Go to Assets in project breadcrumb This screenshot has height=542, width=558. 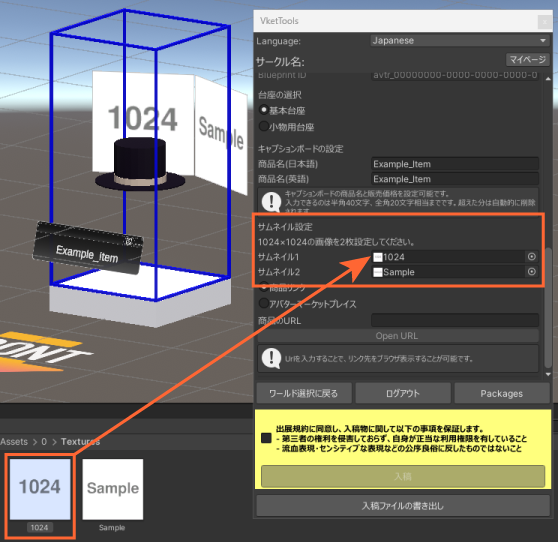14,442
